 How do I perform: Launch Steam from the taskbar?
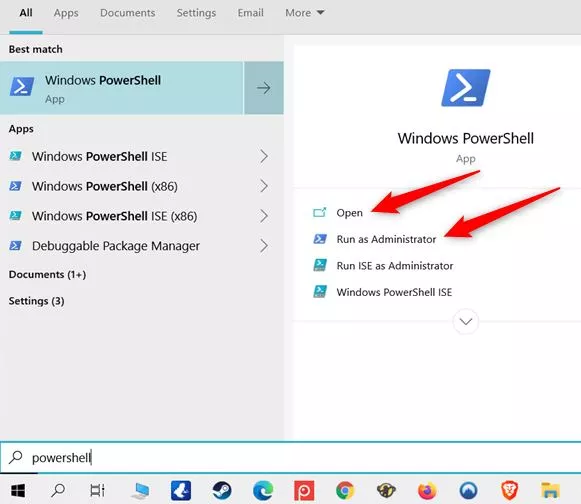(222, 491)
